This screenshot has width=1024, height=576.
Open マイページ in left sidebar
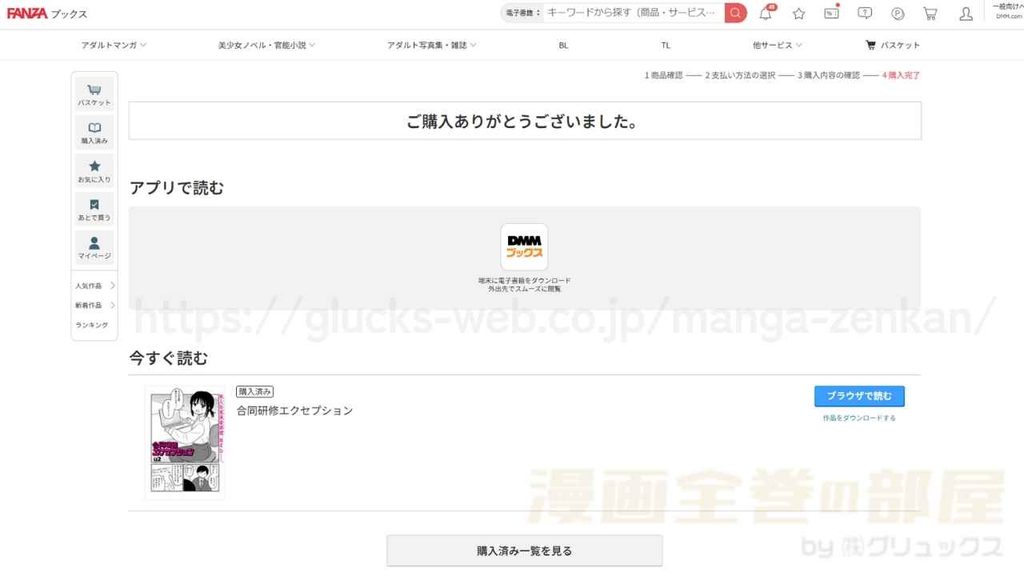tap(94, 248)
